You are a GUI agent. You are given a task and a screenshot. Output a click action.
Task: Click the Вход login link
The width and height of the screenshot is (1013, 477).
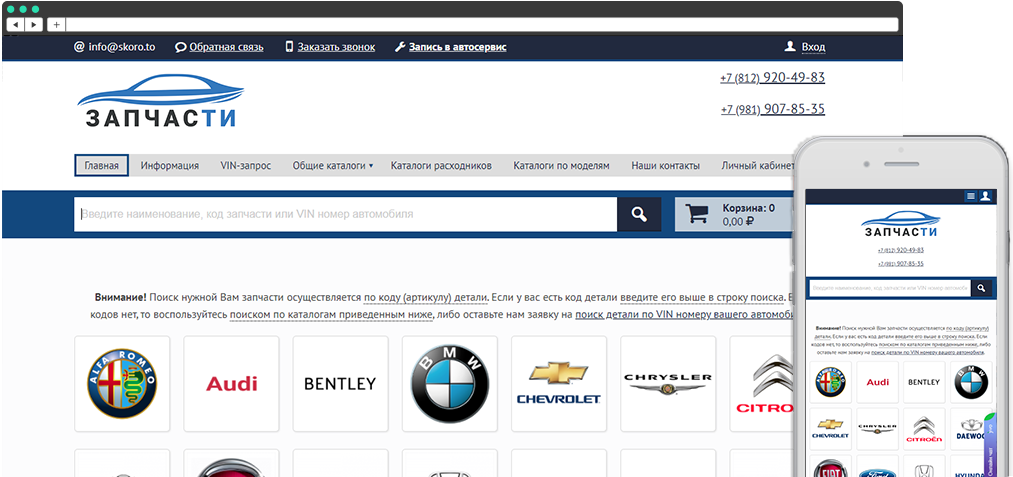pos(813,47)
